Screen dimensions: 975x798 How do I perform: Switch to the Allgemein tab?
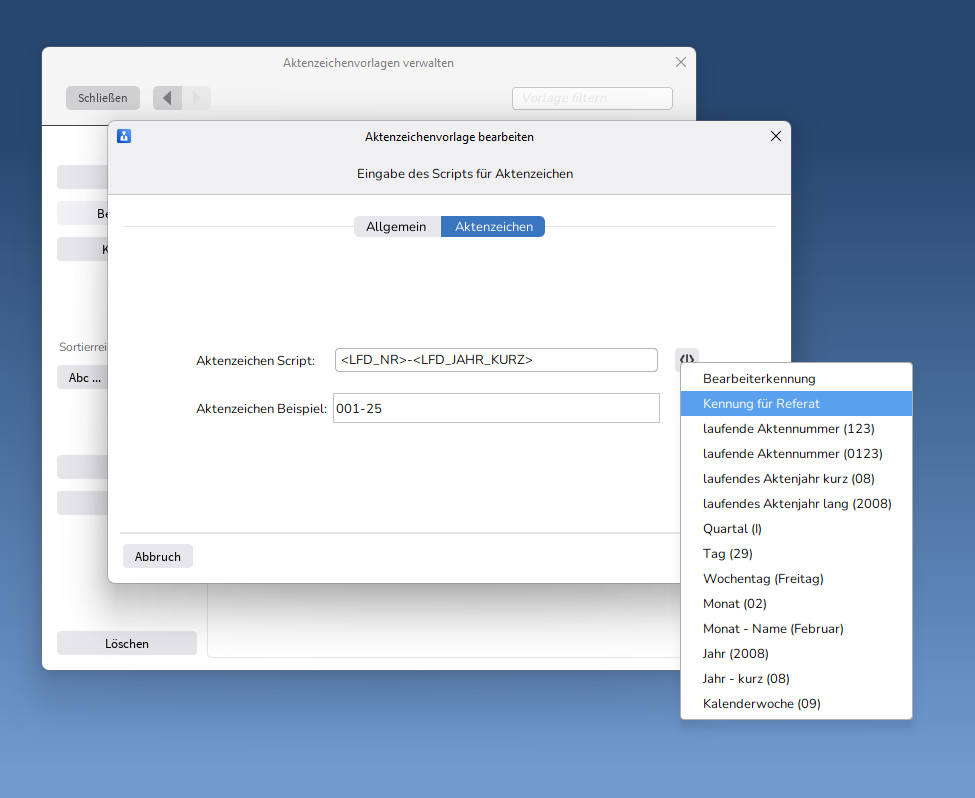click(x=396, y=227)
